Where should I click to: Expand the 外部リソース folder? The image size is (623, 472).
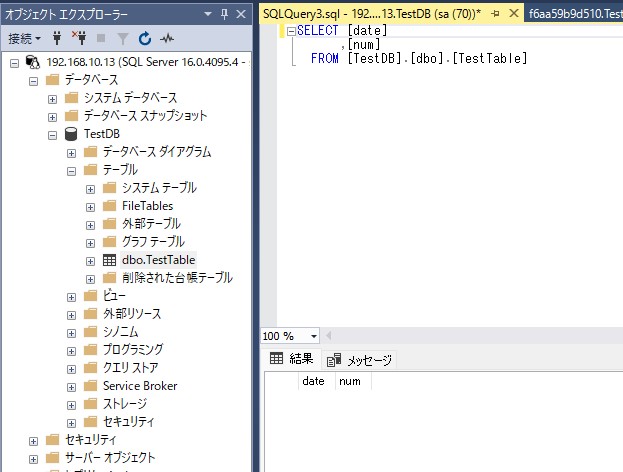tap(72, 315)
